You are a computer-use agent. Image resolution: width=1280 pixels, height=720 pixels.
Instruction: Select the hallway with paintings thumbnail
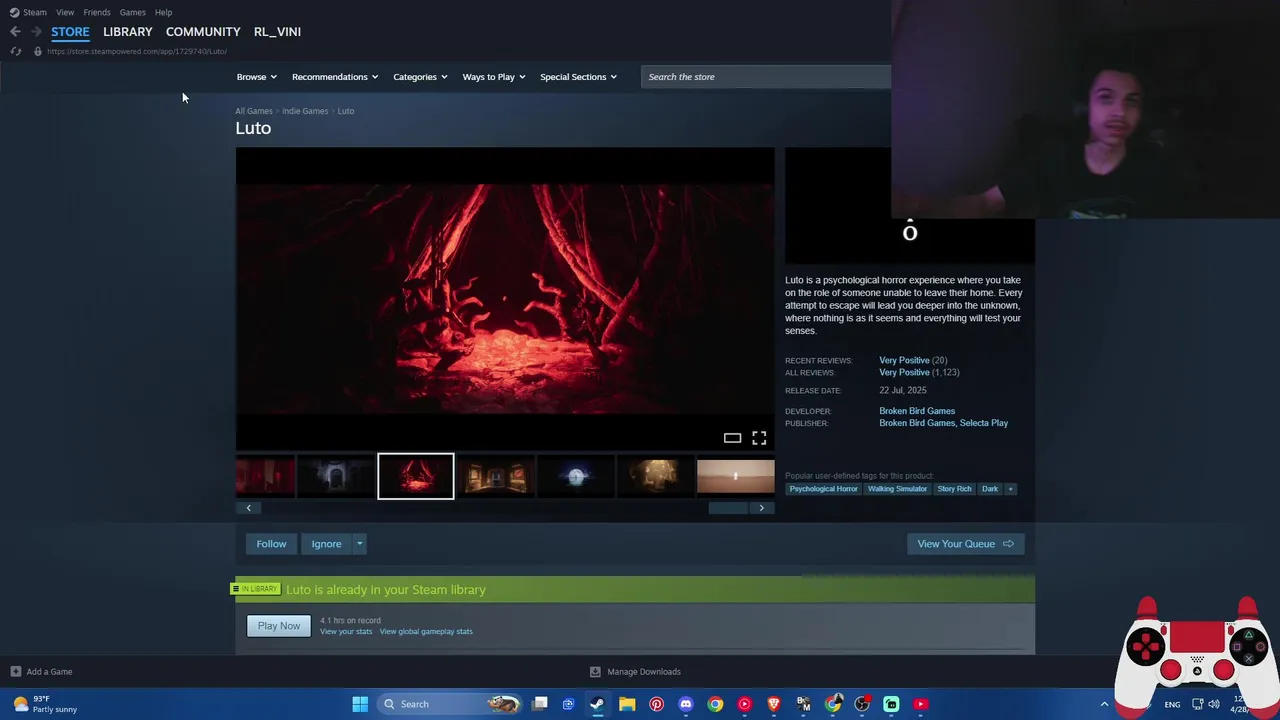496,477
